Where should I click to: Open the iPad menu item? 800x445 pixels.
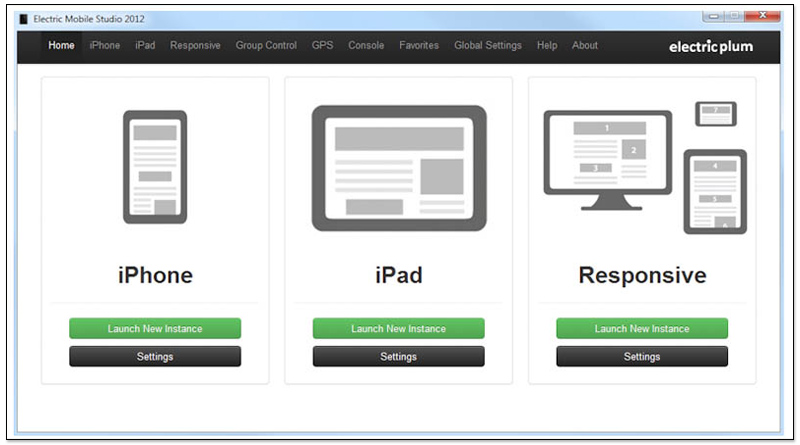pos(145,45)
